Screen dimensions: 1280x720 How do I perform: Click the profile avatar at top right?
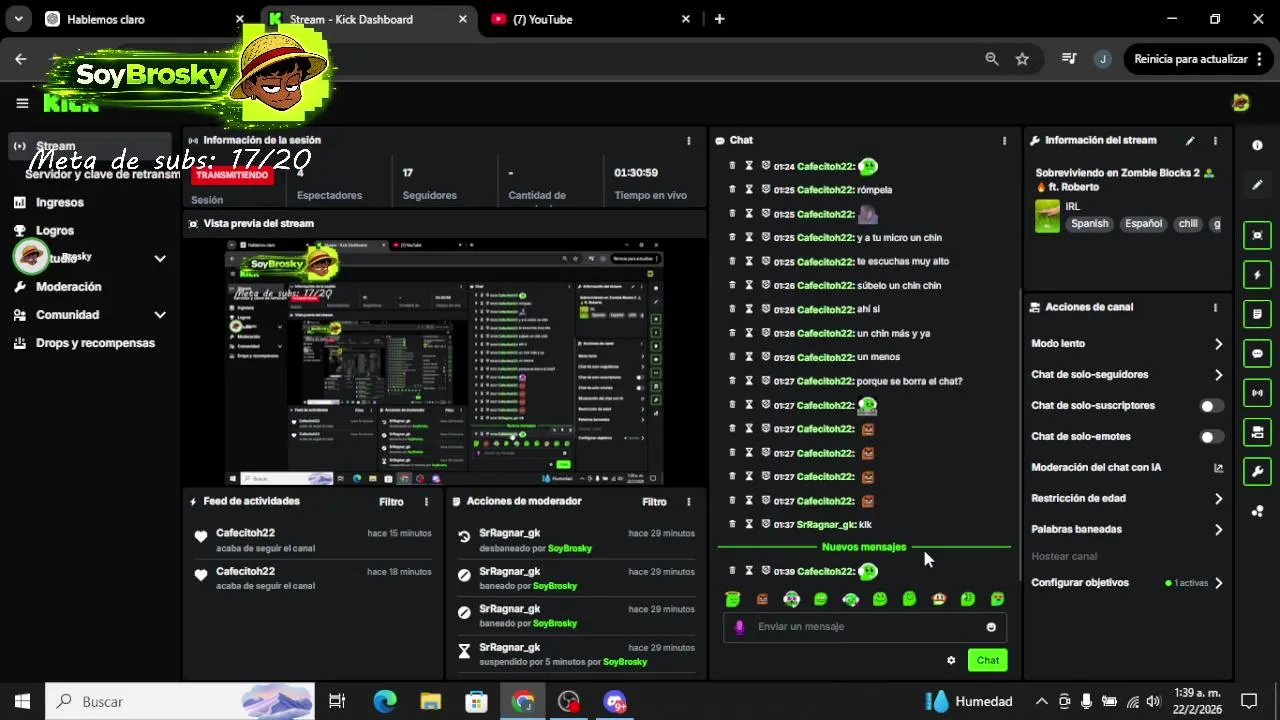click(1241, 103)
